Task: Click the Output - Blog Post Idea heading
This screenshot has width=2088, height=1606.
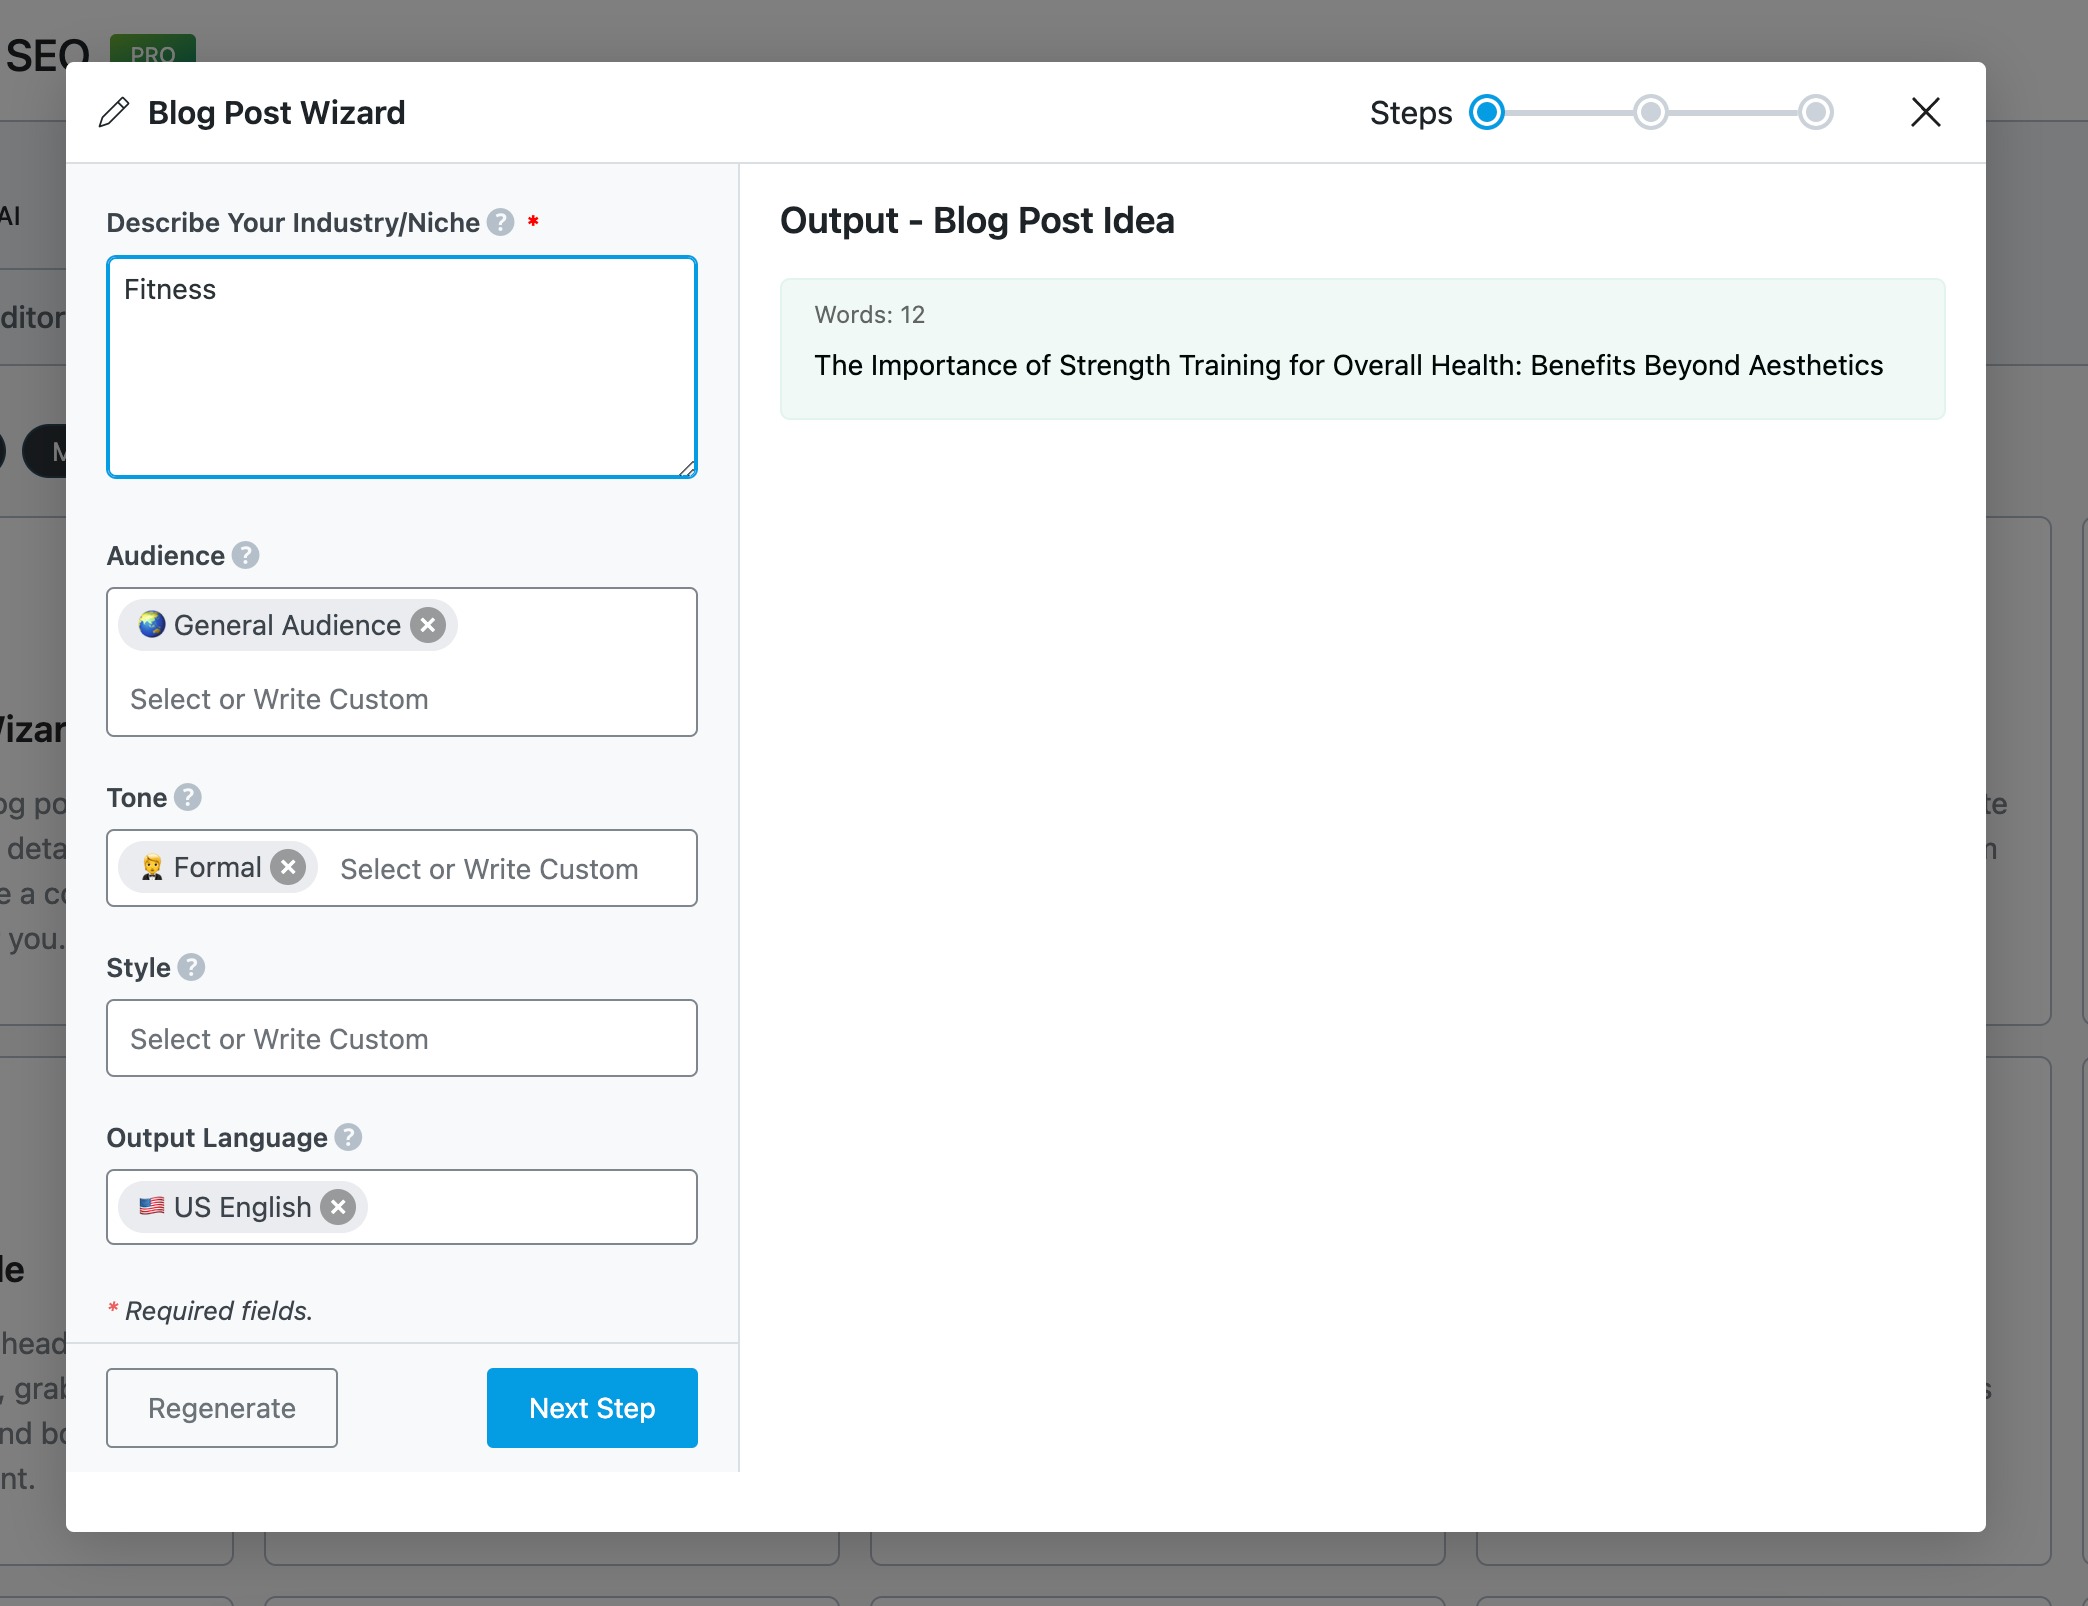Action: pyautogui.click(x=977, y=220)
